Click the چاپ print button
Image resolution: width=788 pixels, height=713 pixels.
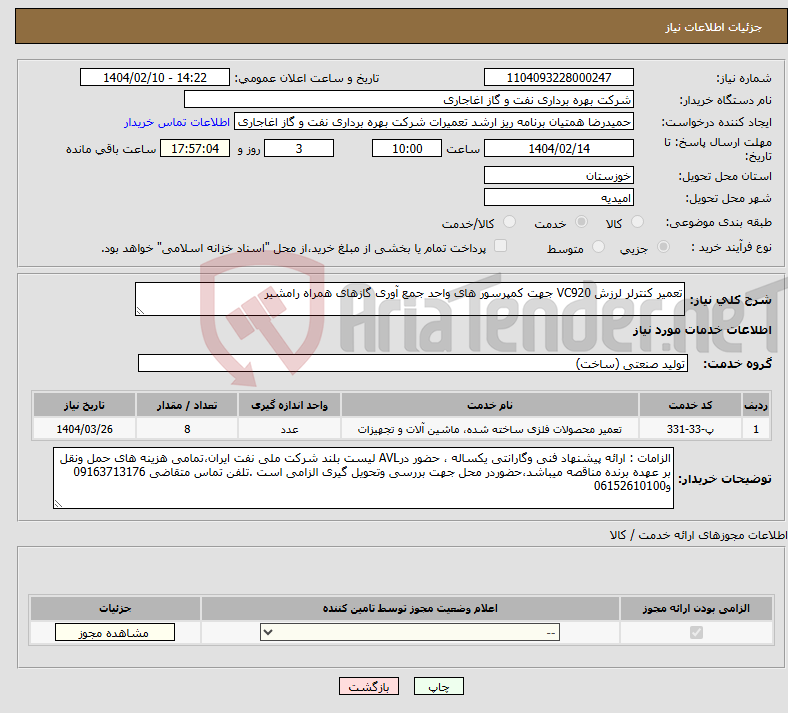coord(439,686)
